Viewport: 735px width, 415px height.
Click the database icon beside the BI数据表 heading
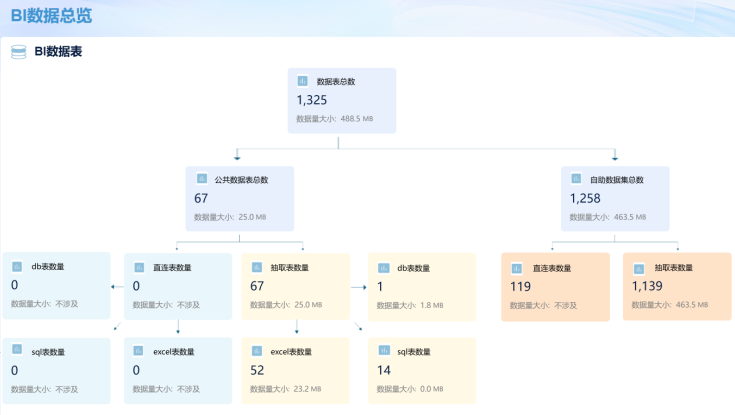(x=18, y=52)
